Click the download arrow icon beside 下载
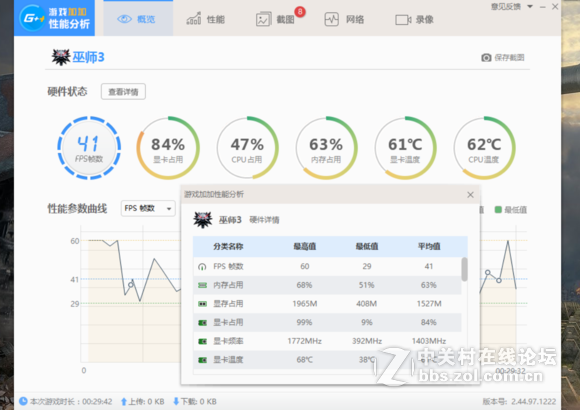Image resolution: width=580 pixels, height=410 pixels. click(176, 401)
